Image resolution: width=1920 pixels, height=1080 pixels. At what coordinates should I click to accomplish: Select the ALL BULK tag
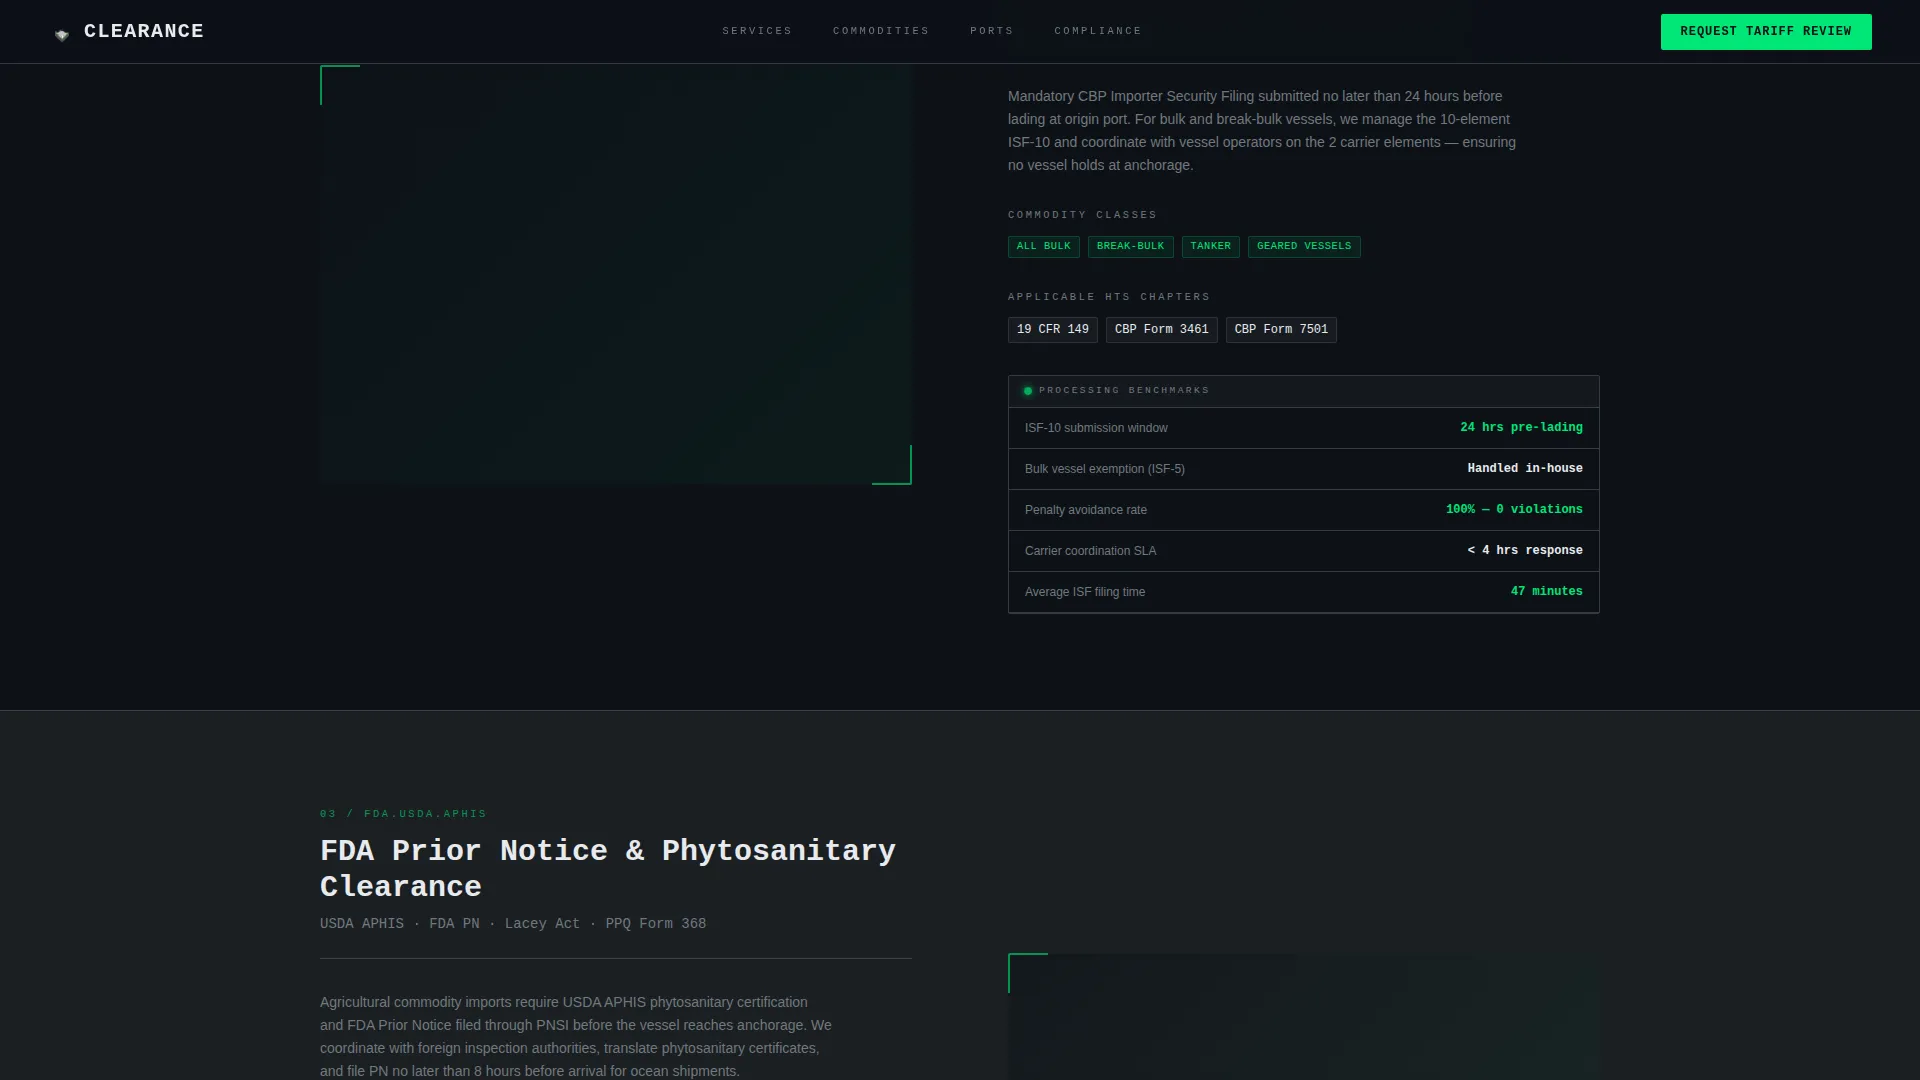1044,246
